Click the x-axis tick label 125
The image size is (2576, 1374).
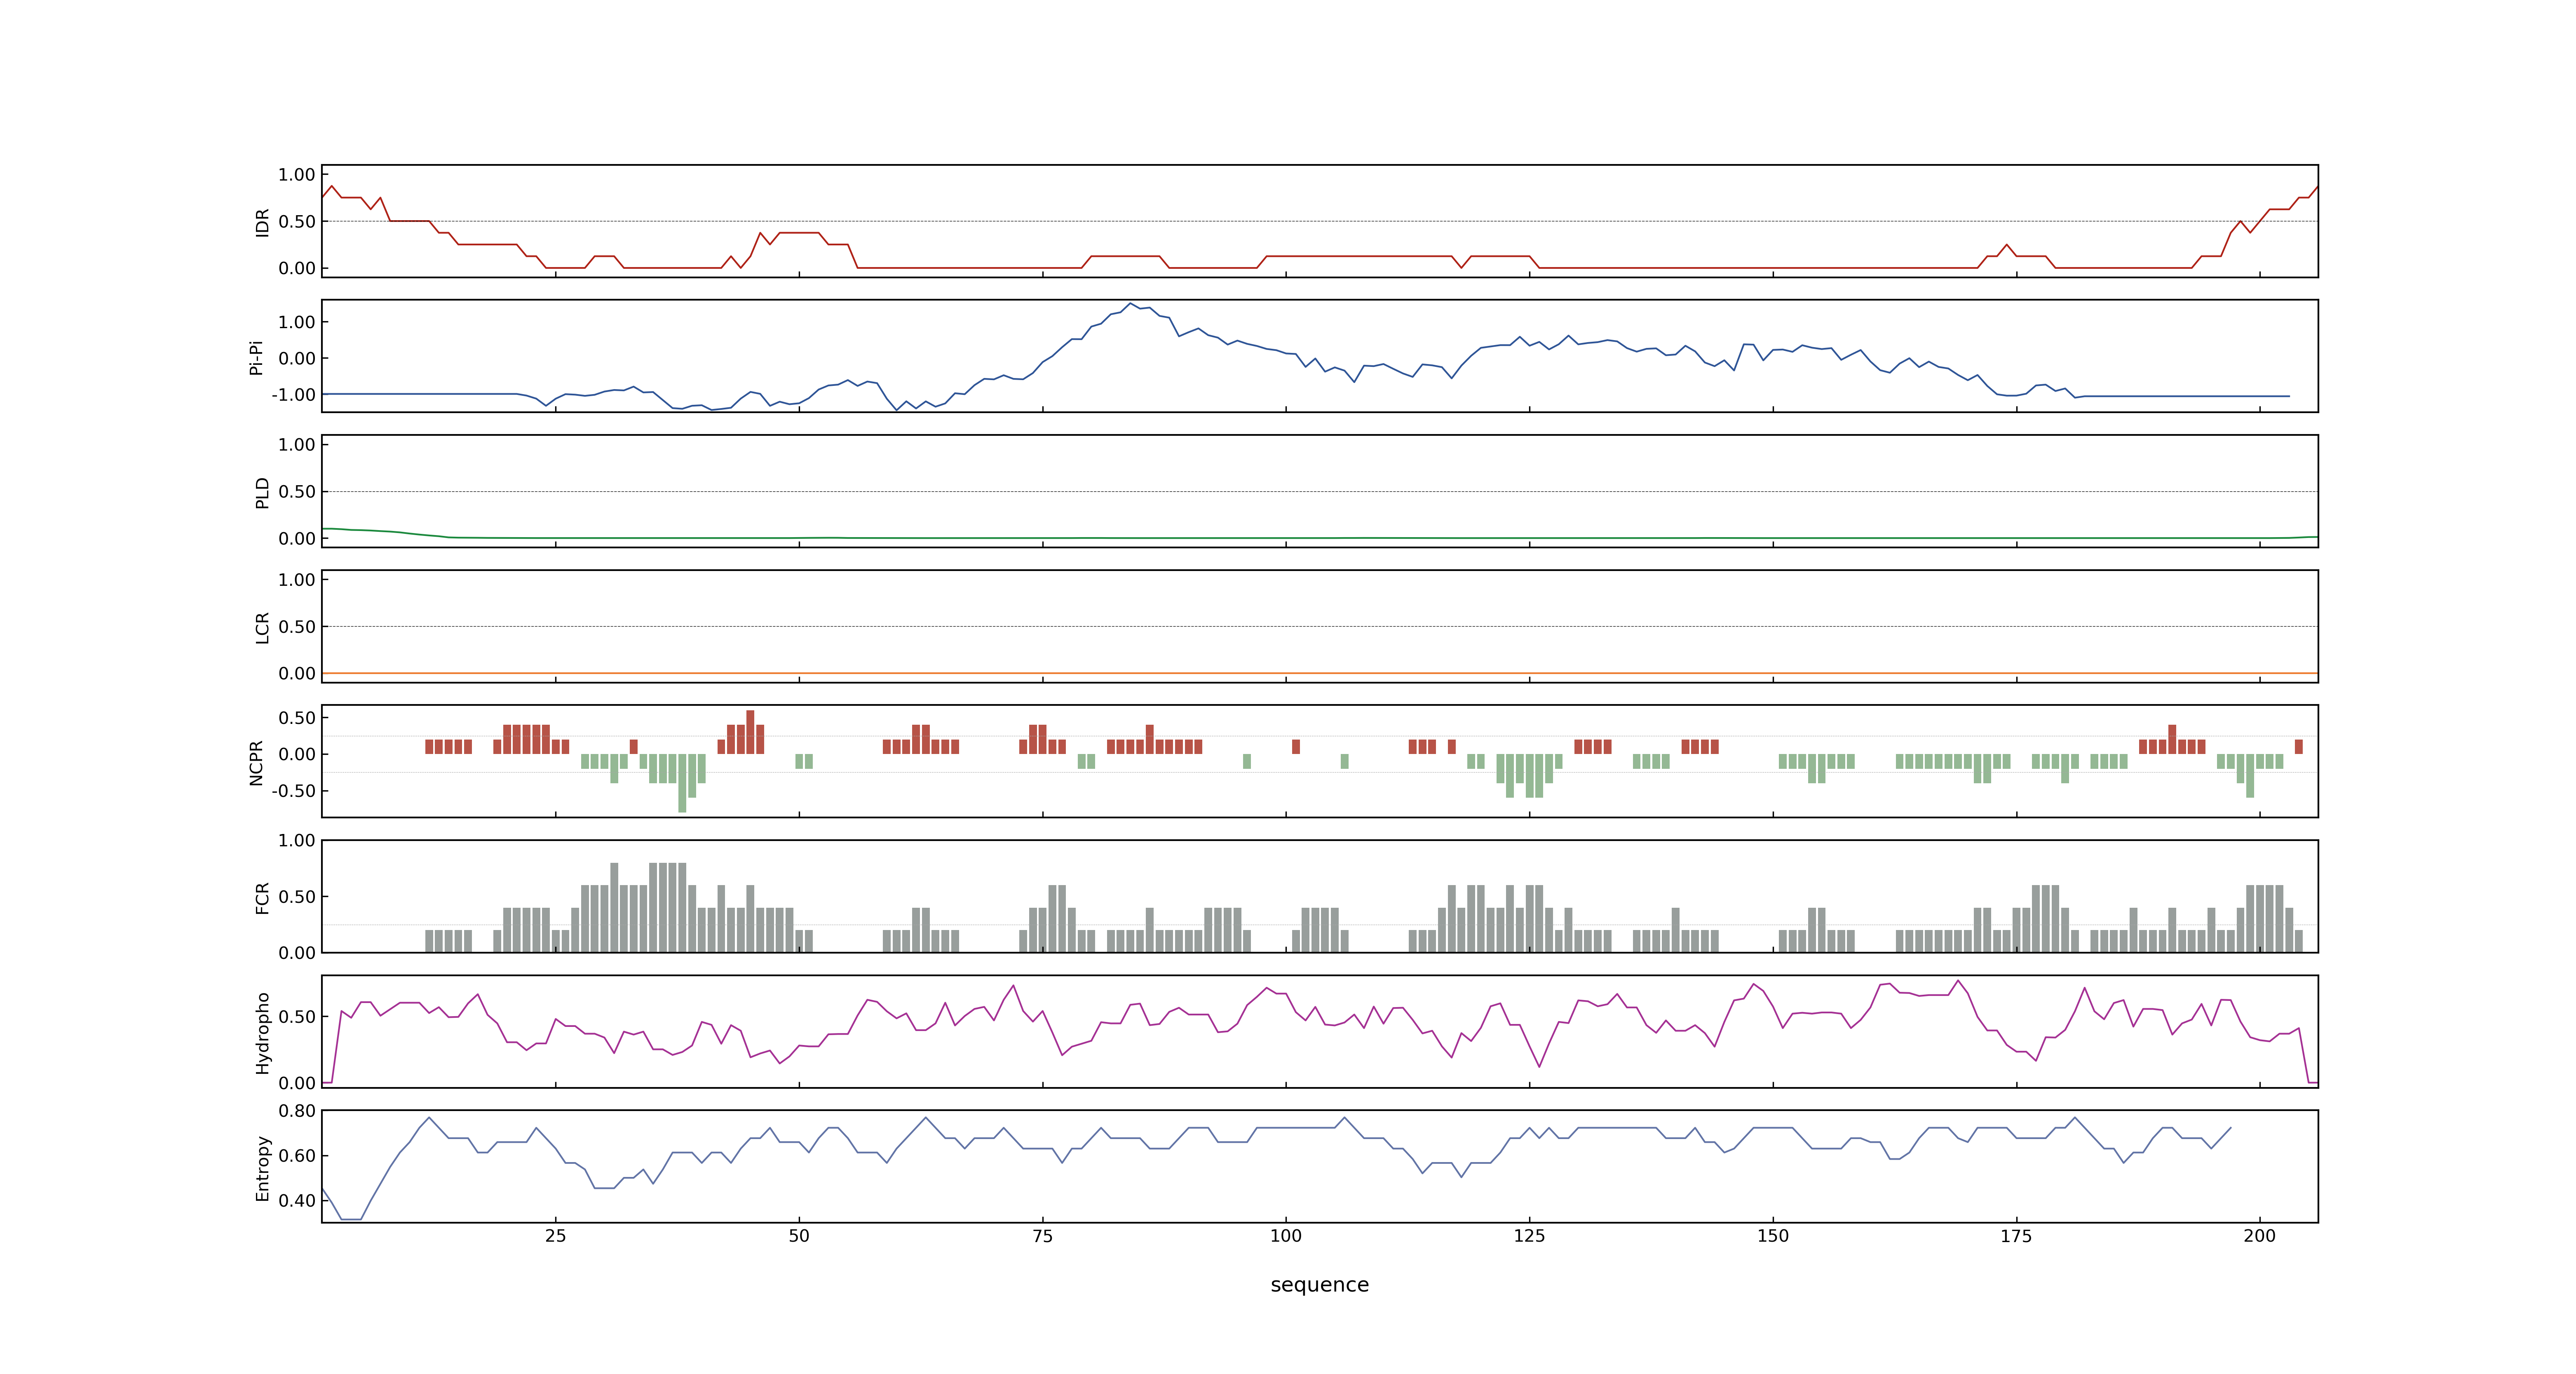1529,1236
